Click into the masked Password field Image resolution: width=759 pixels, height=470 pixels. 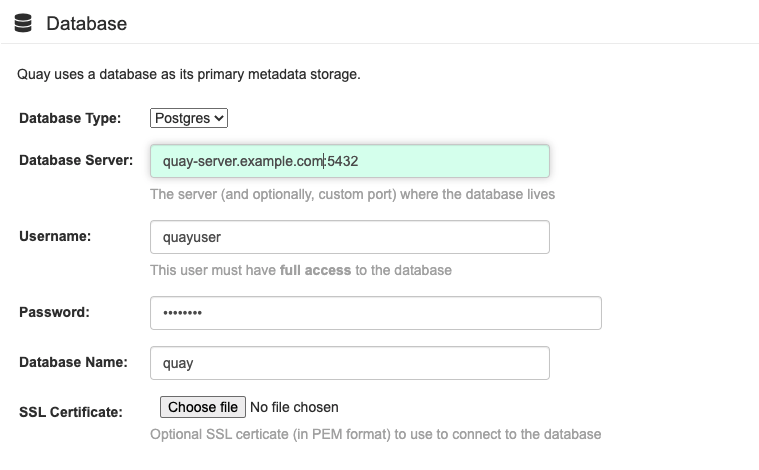[375, 313]
